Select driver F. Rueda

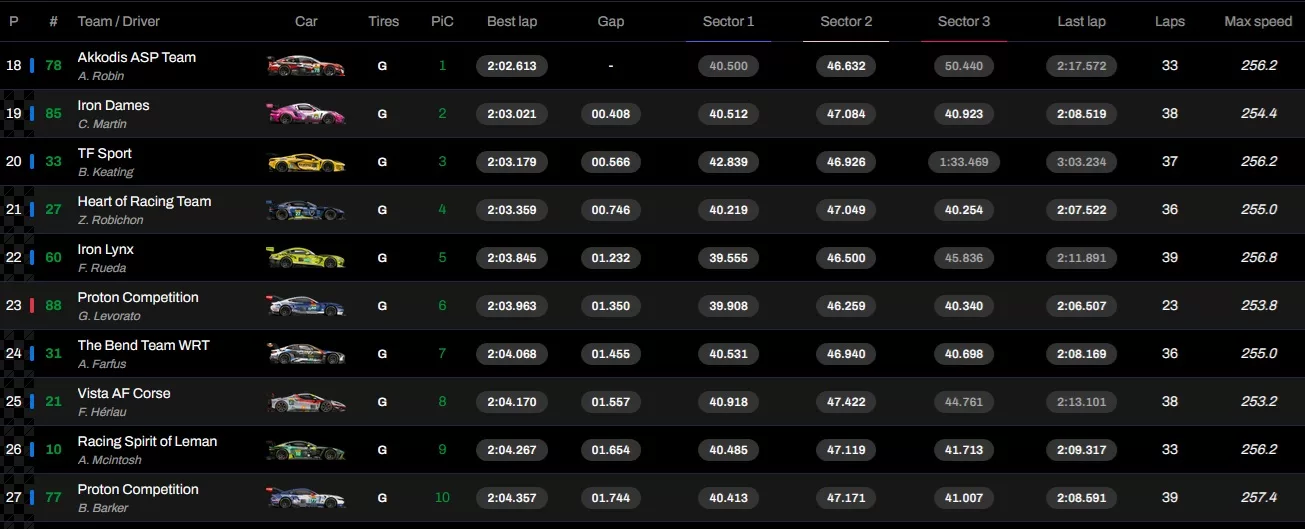click(x=101, y=268)
